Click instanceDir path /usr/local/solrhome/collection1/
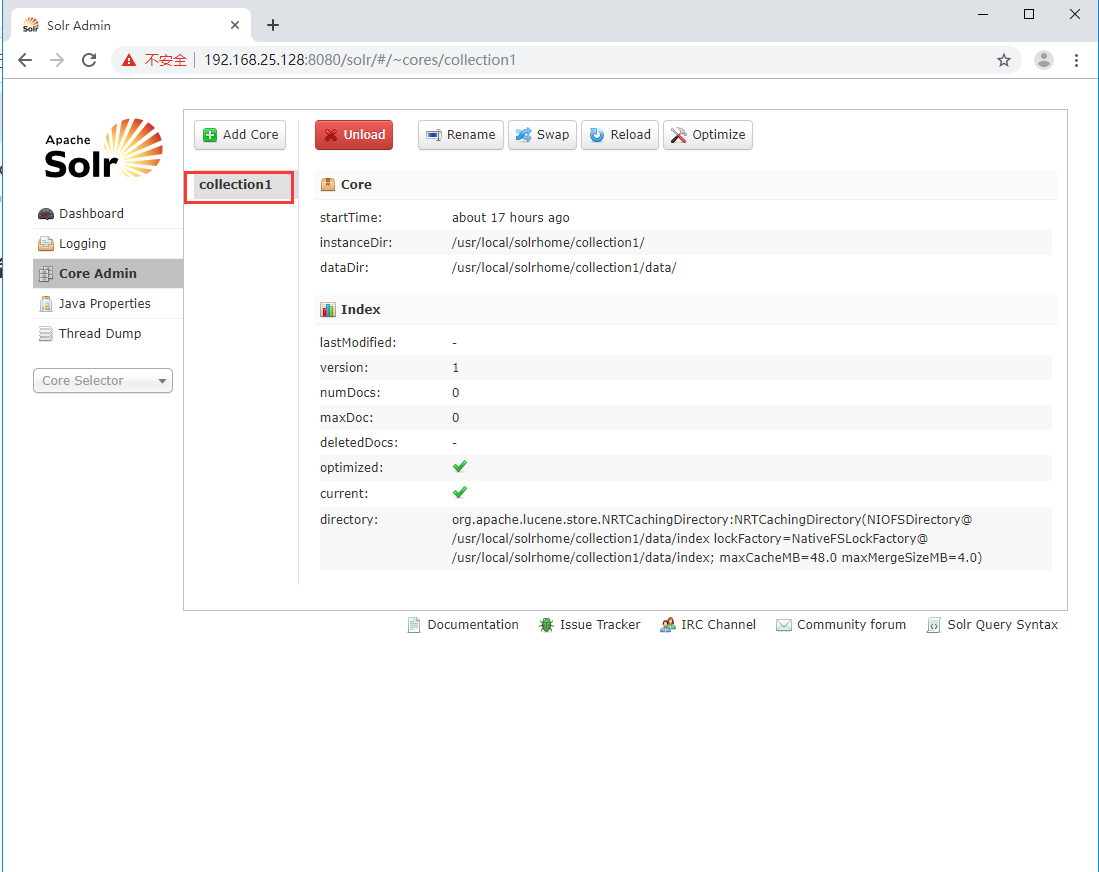The image size is (1099, 872). [548, 243]
